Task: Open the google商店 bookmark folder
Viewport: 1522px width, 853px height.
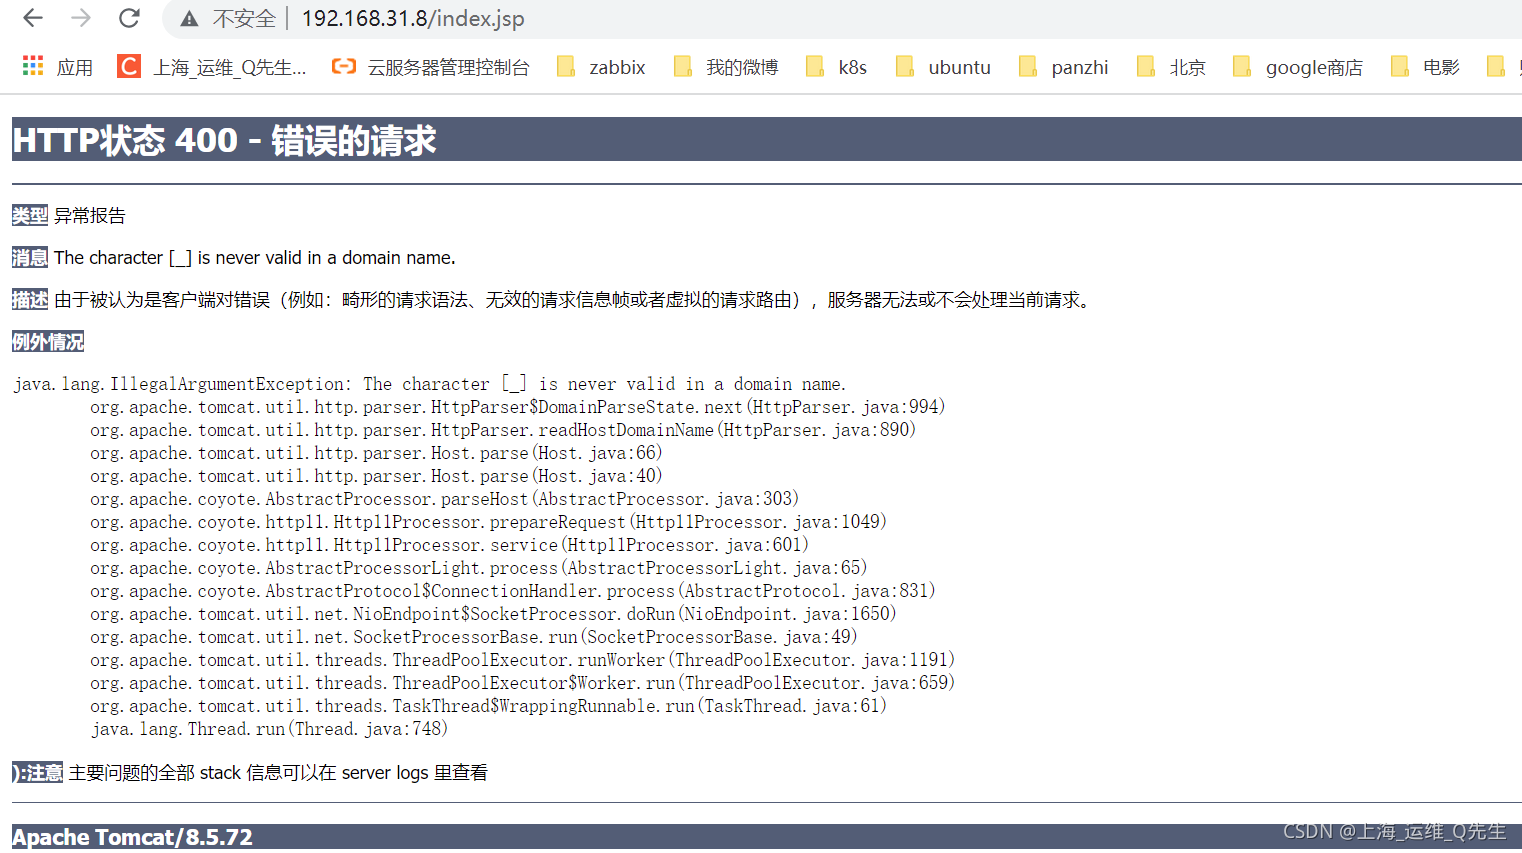Action: click(1298, 67)
